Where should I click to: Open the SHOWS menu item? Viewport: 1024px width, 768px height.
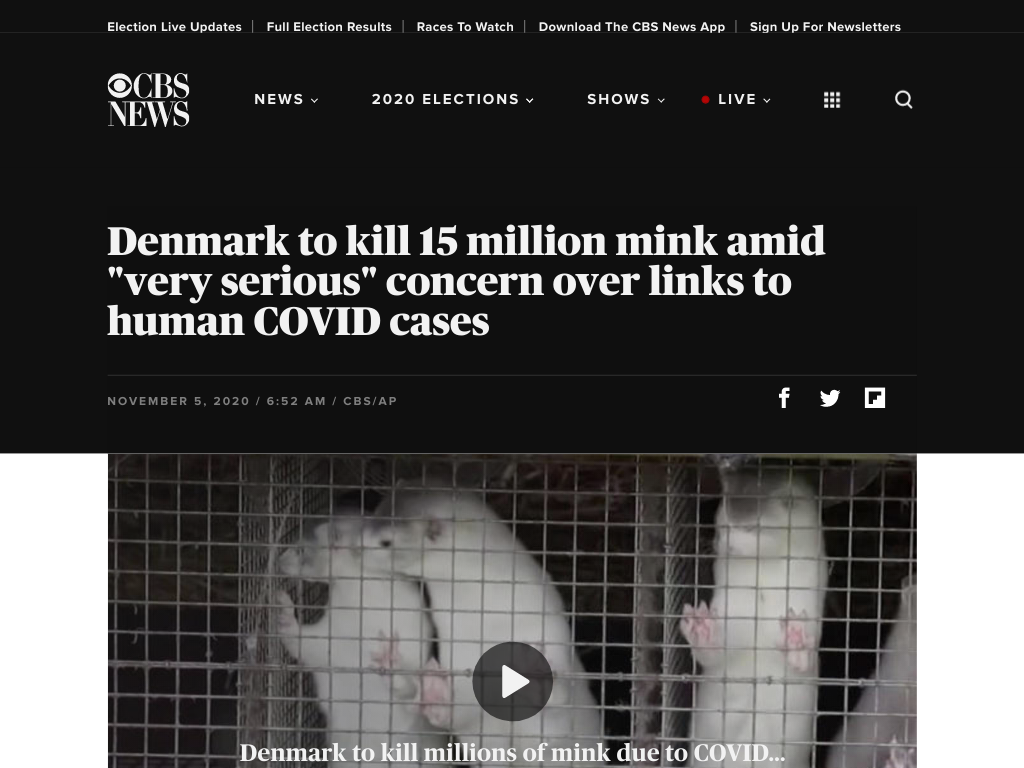618,99
